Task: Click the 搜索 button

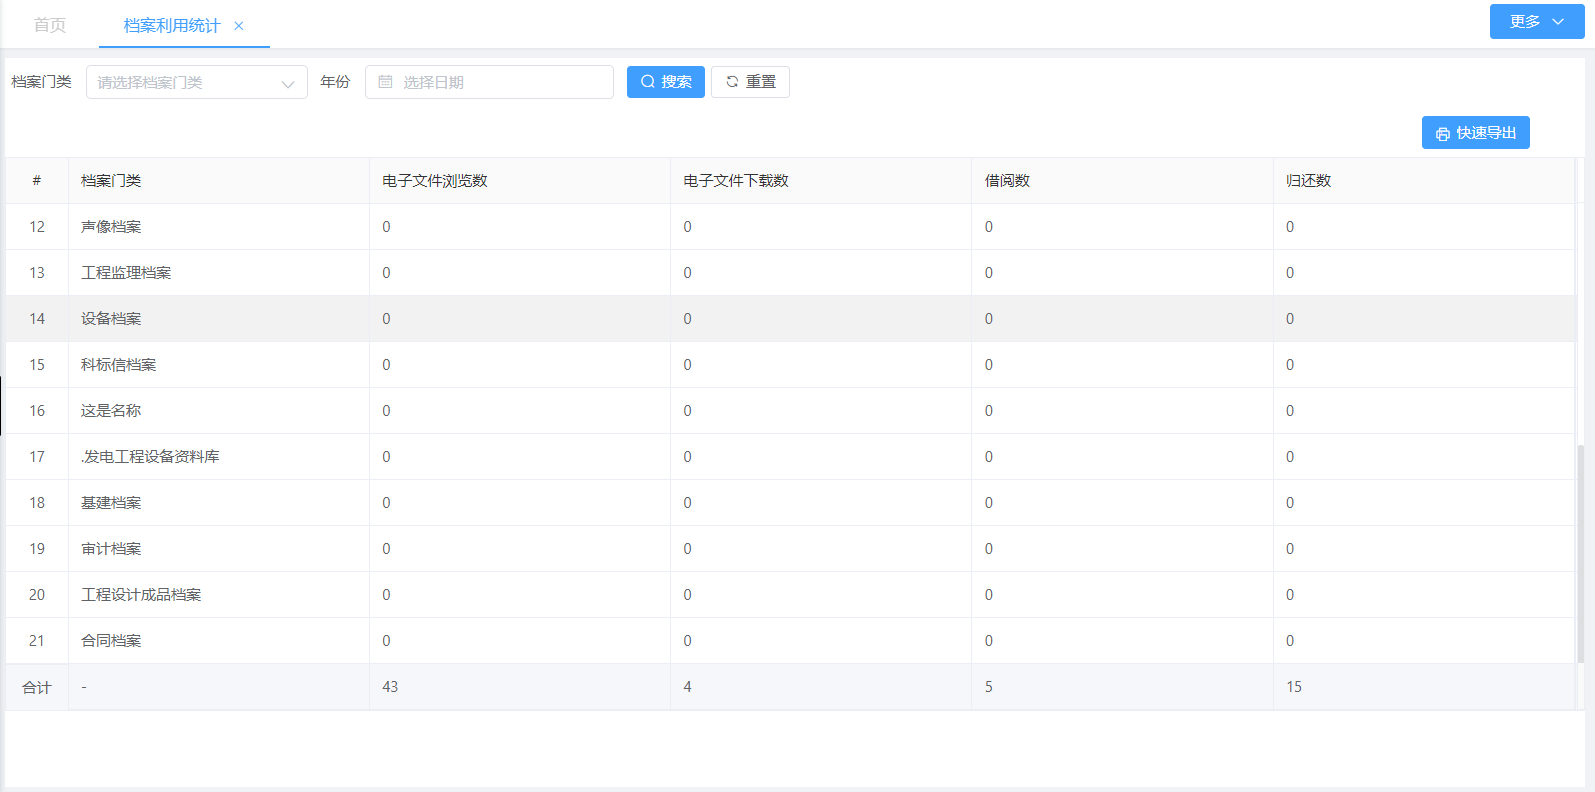Action: tap(666, 82)
